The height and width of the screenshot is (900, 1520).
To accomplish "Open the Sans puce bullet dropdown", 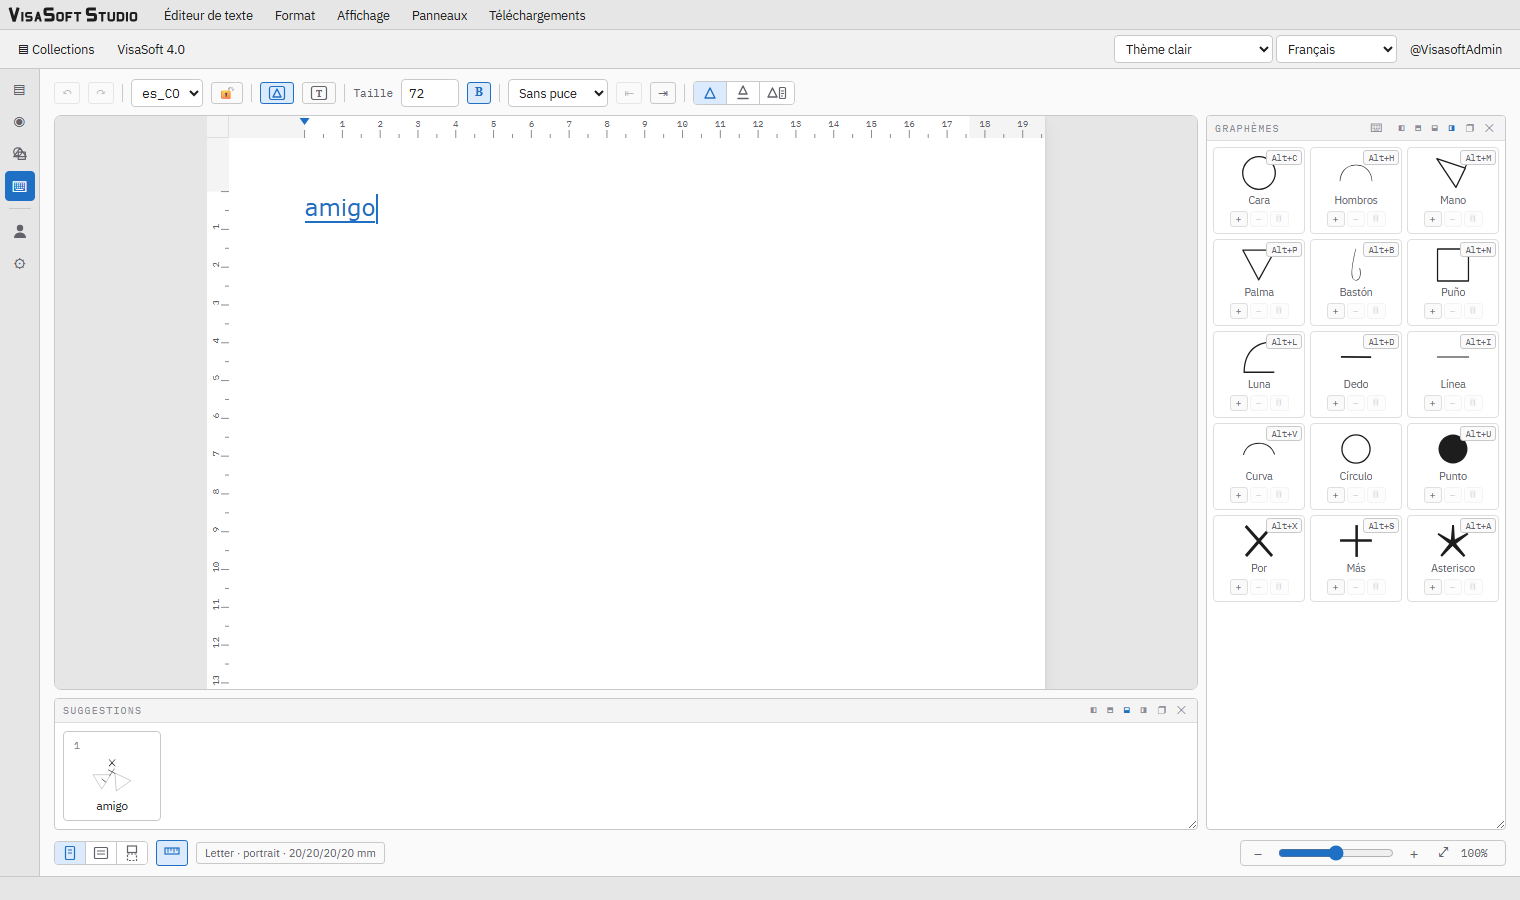I will (x=558, y=93).
